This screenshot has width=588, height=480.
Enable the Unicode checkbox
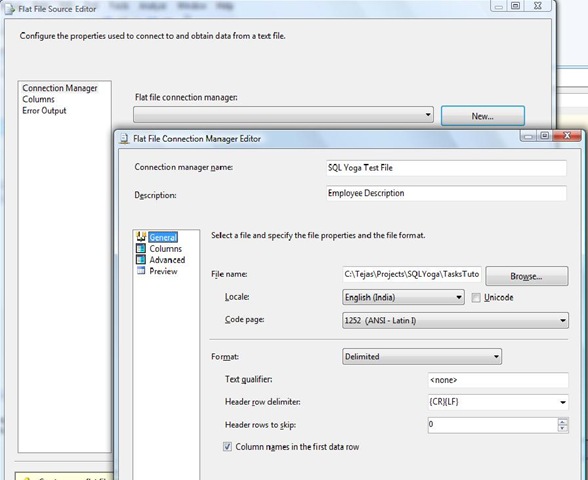click(x=476, y=297)
